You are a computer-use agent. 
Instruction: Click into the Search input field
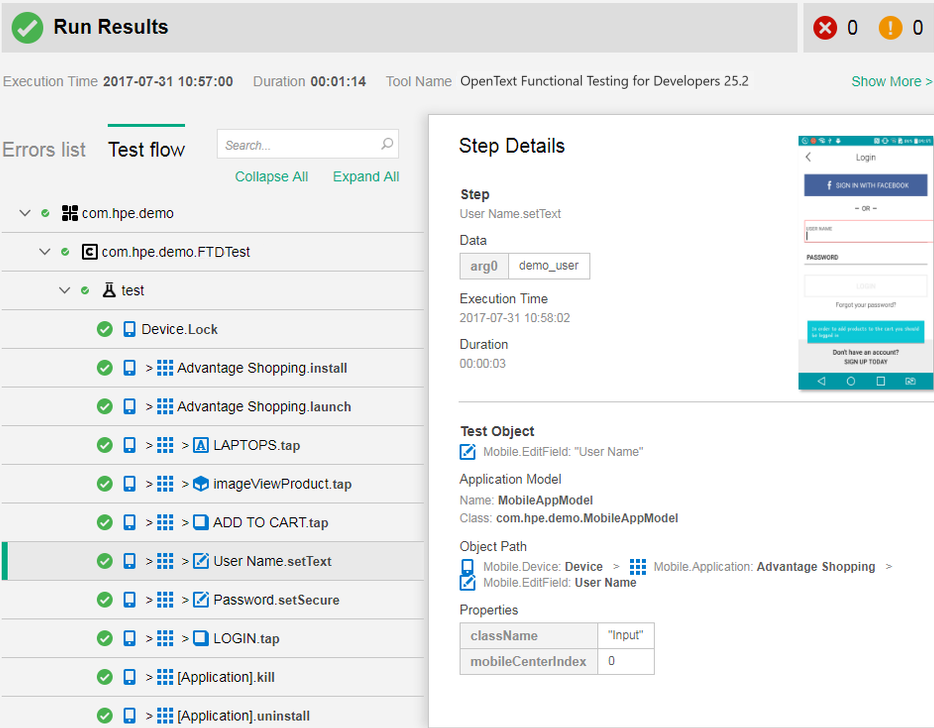pos(299,145)
